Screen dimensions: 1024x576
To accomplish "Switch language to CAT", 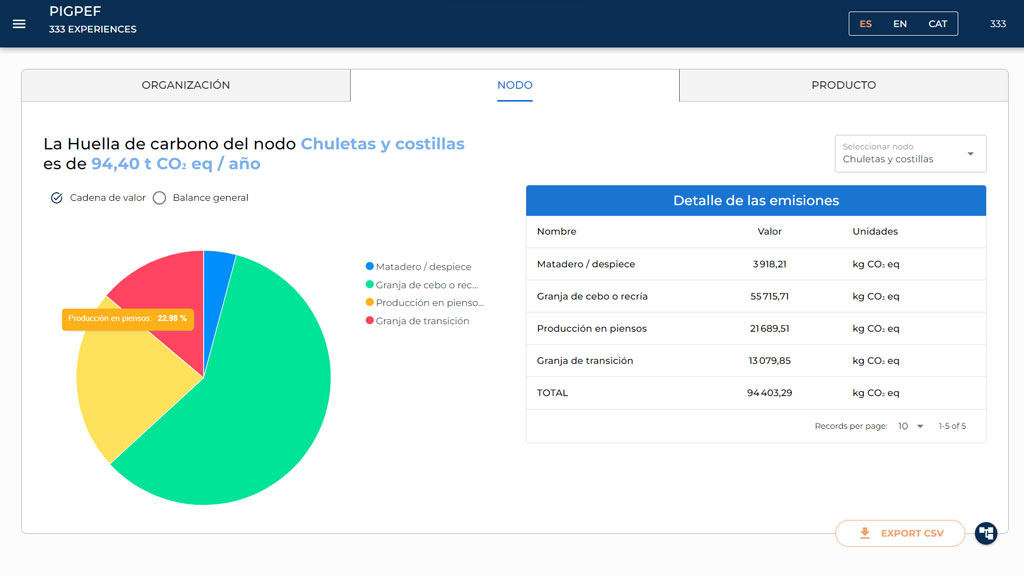I will point(937,24).
